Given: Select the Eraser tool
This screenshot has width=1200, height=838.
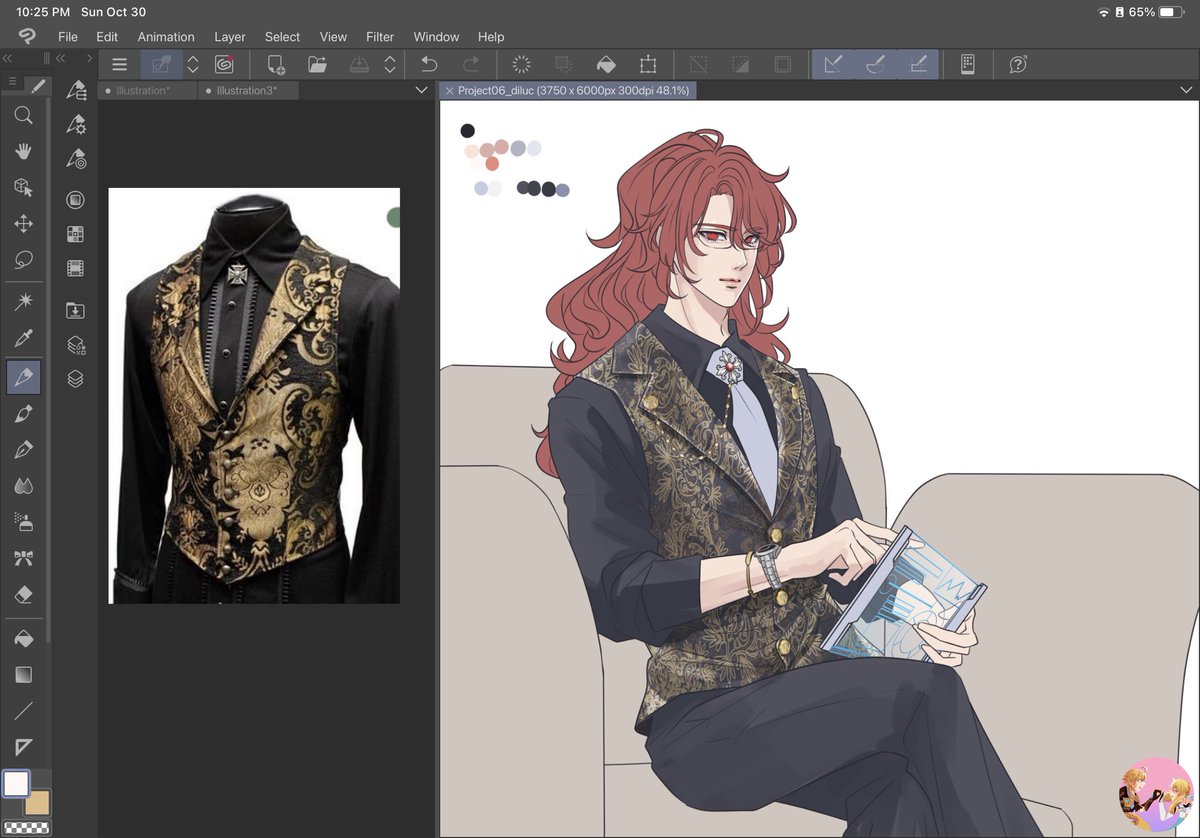Looking at the screenshot, I should pos(23,594).
